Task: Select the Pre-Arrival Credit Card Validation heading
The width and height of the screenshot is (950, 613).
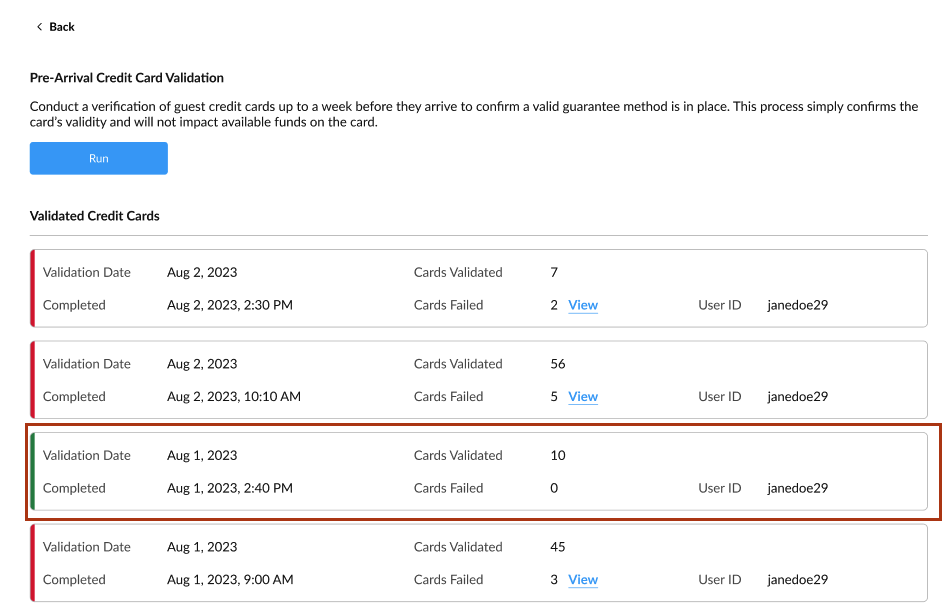Action: [127, 78]
